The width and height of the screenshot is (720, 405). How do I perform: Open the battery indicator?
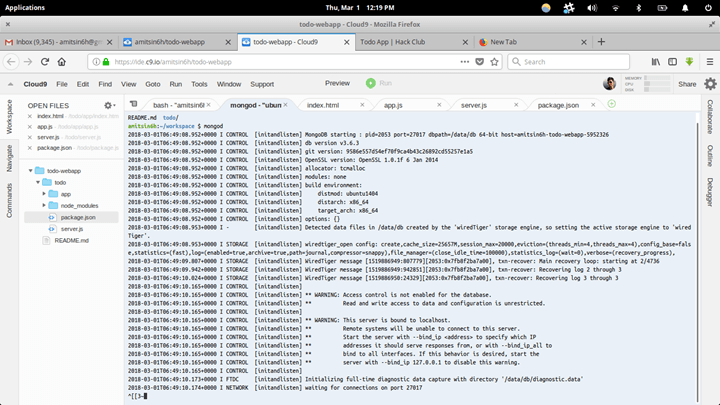click(662, 8)
